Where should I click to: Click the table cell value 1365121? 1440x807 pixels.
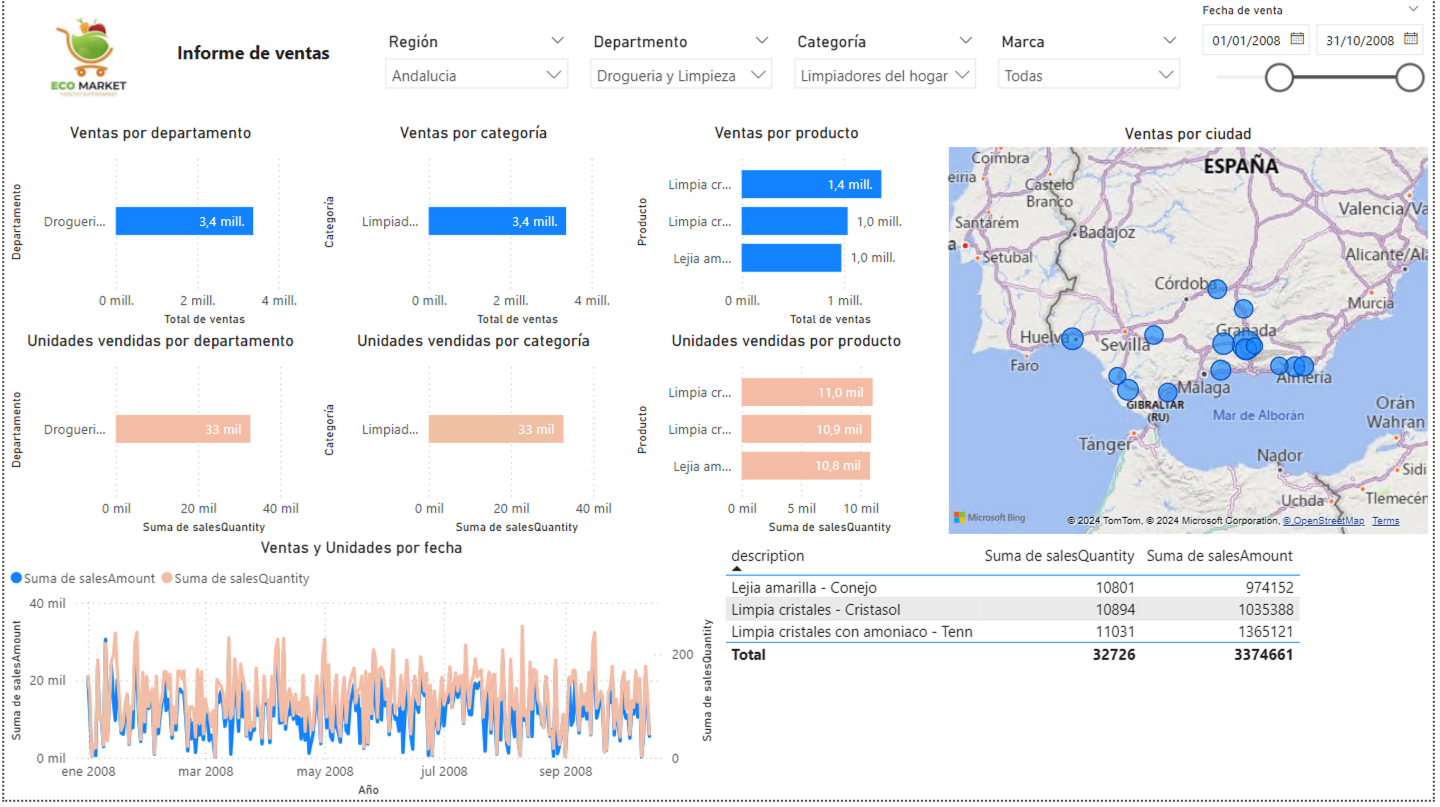[1262, 632]
